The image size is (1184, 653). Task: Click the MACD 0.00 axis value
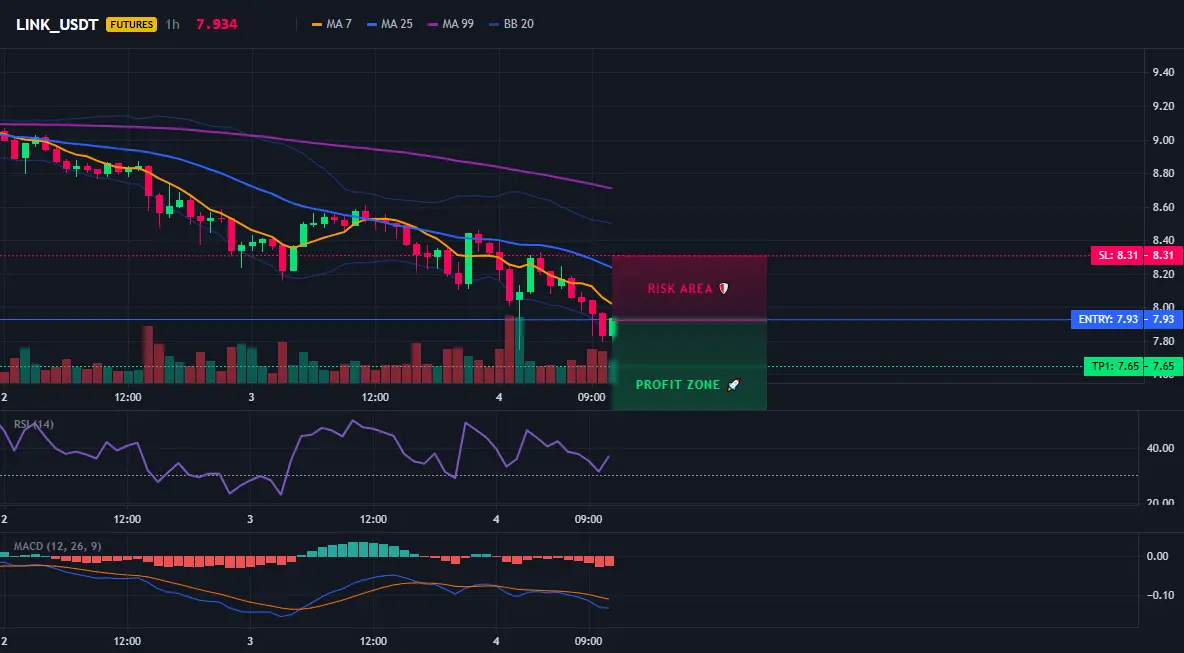(1158, 556)
